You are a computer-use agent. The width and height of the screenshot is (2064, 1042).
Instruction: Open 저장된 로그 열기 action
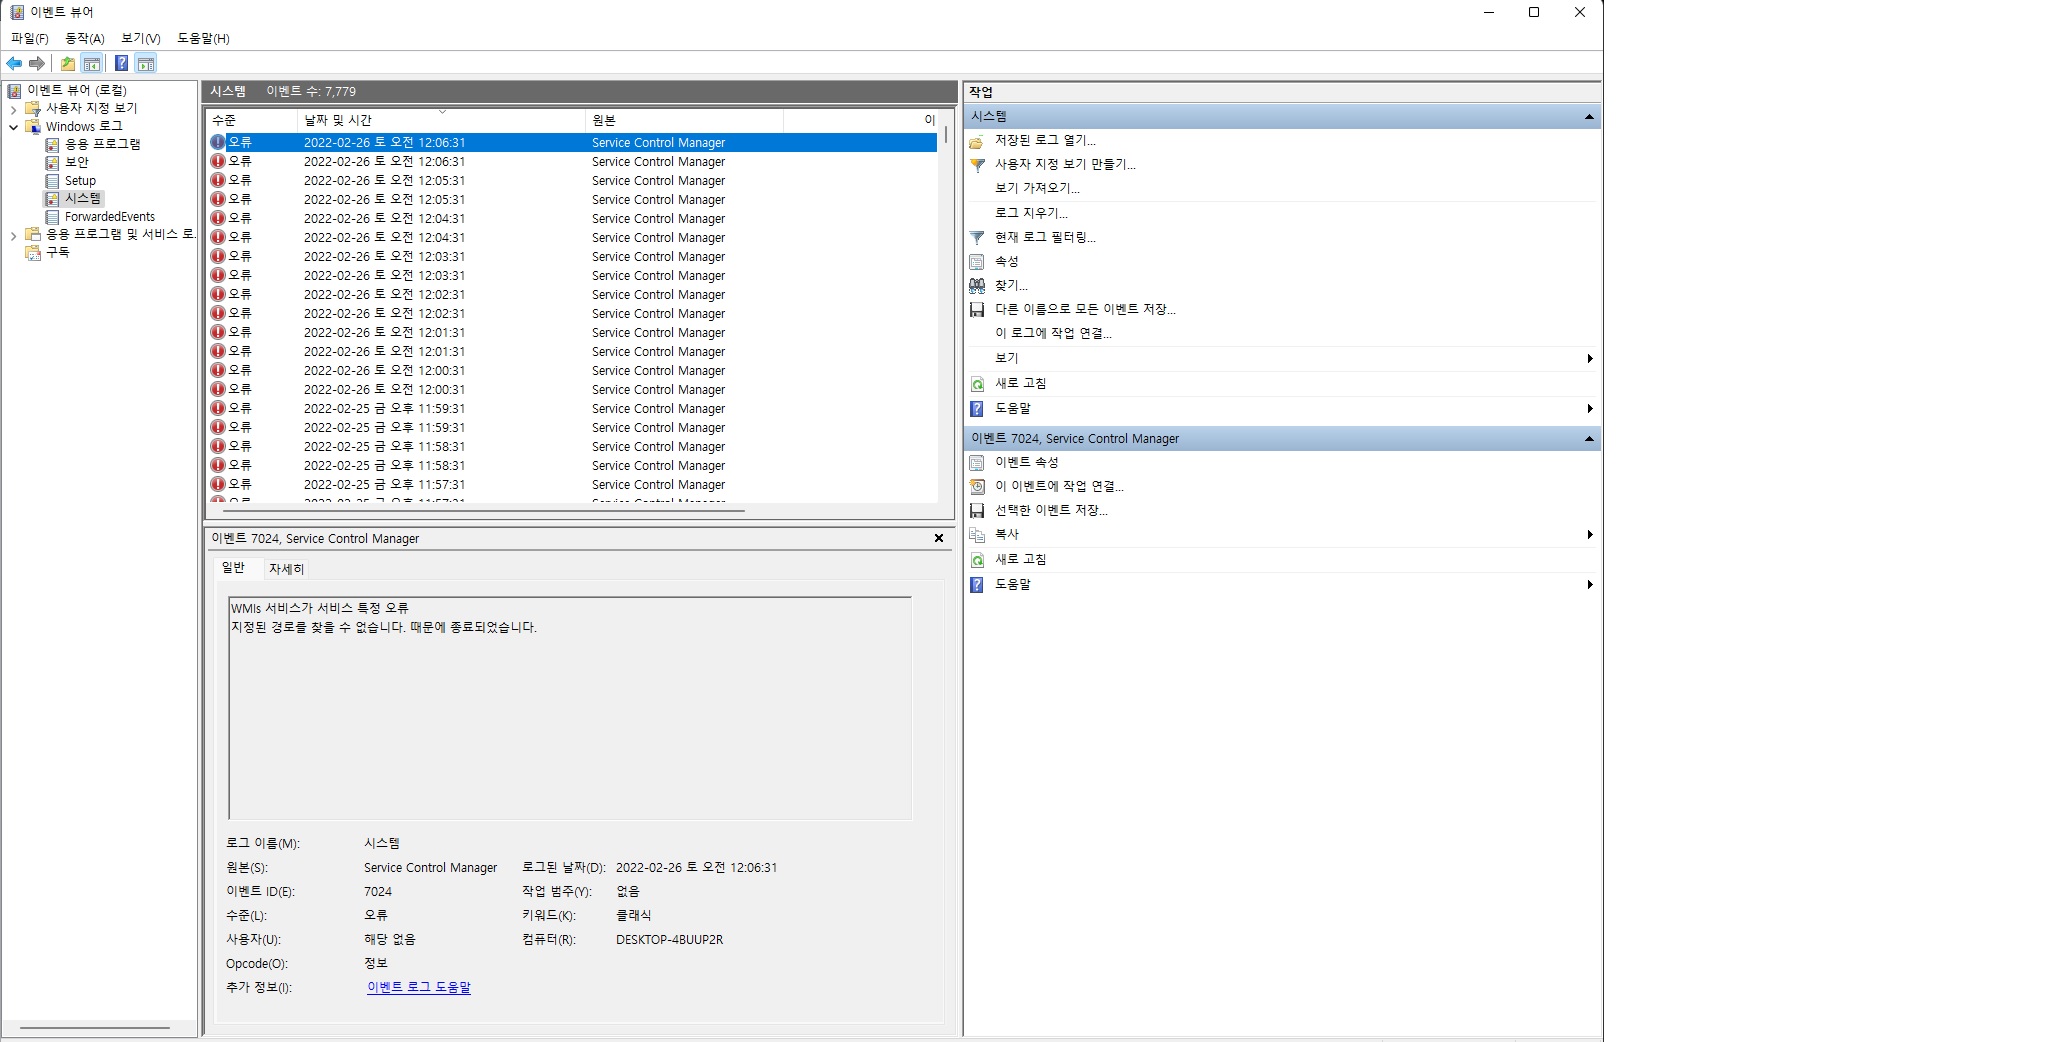(1045, 141)
